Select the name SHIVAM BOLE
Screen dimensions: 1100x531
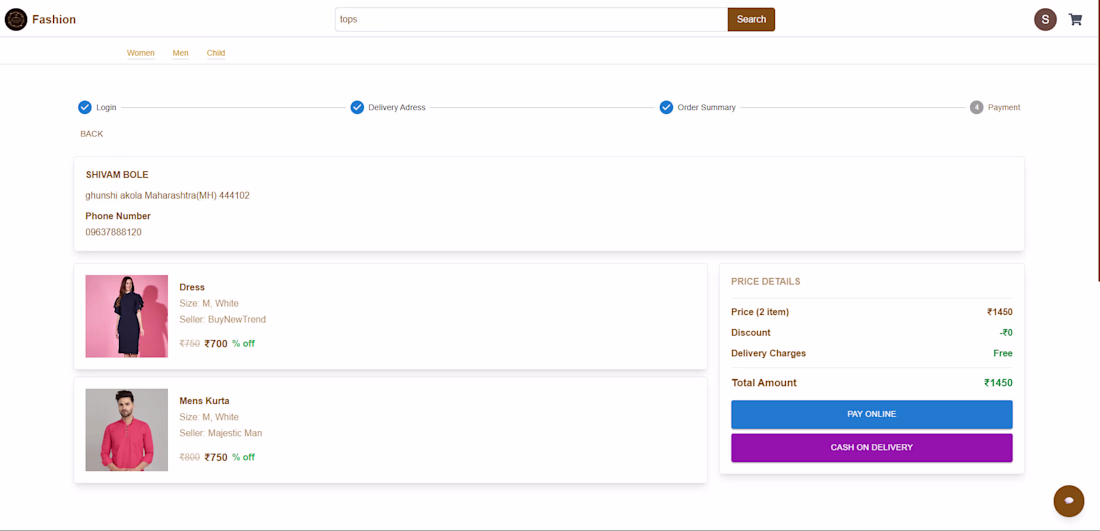tap(117, 175)
